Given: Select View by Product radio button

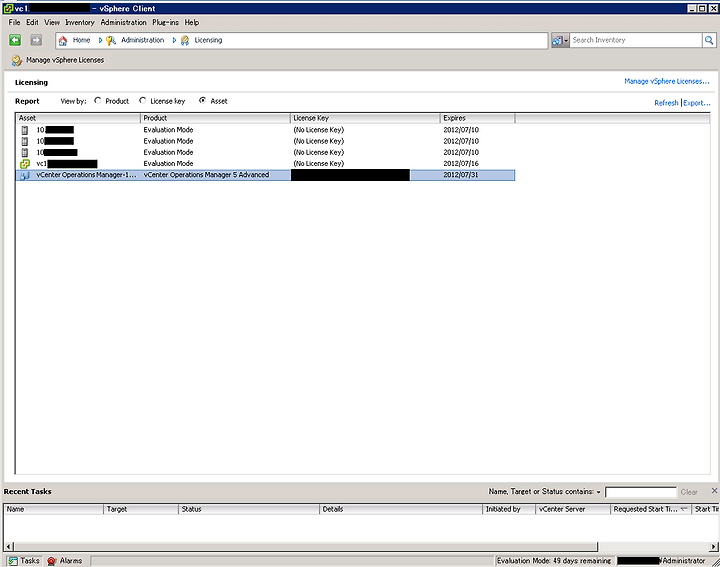Looking at the screenshot, I should [97, 101].
